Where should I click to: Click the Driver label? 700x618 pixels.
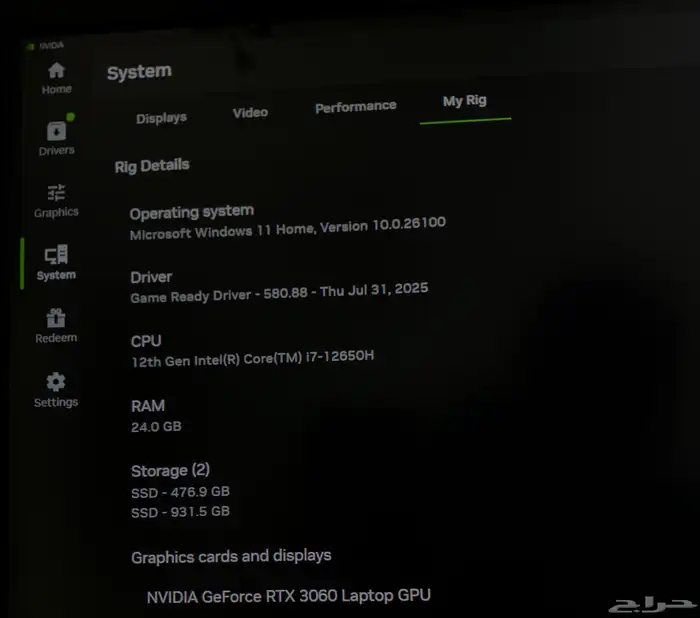coord(151,277)
